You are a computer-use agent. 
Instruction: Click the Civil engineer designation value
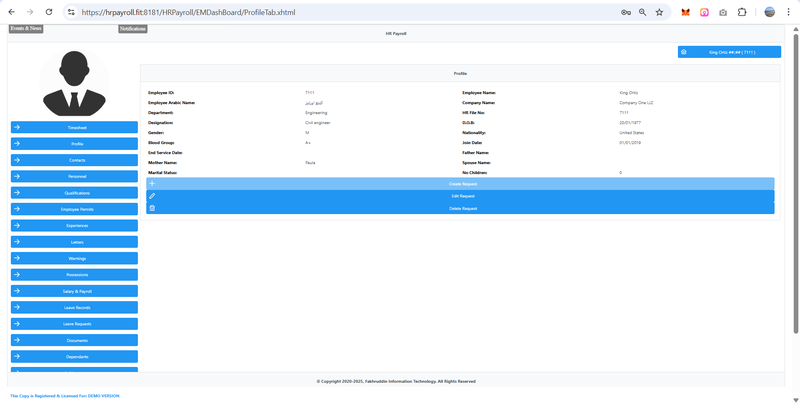(x=318, y=123)
